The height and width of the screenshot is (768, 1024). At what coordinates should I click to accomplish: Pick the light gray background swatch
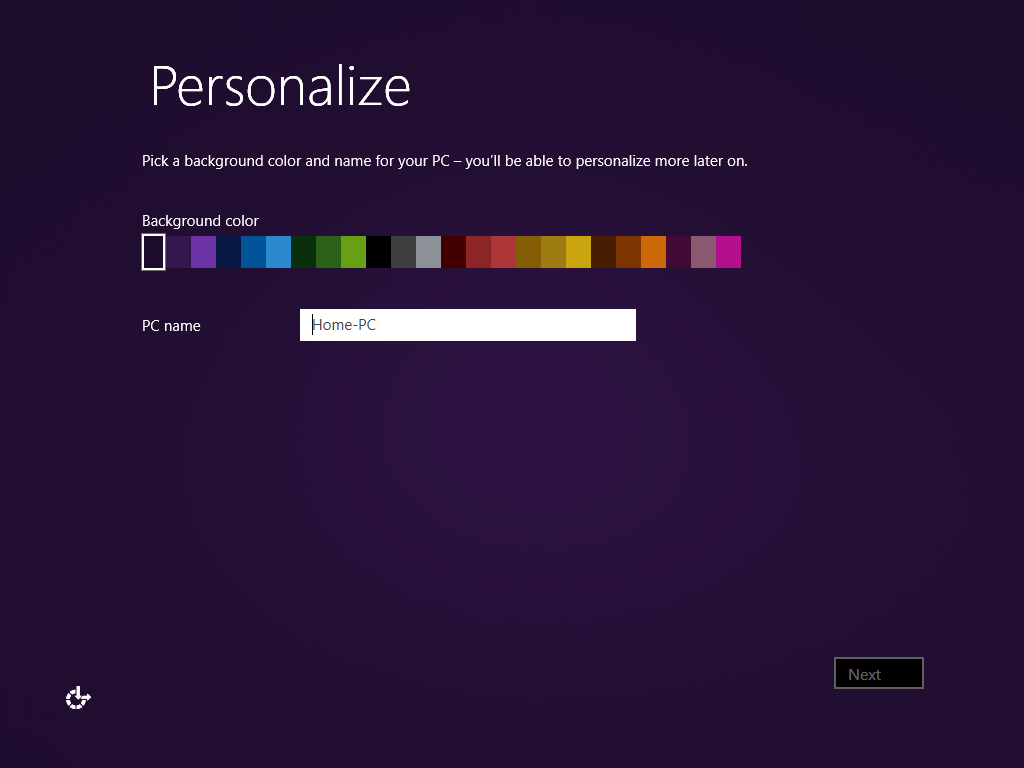(428, 252)
